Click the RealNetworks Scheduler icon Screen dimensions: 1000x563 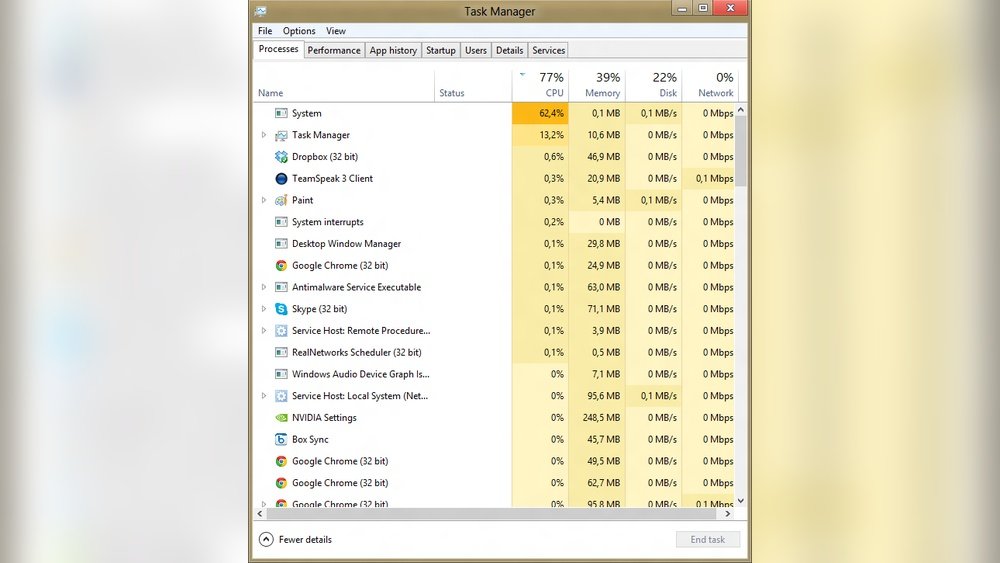click(x=281, y=352)
